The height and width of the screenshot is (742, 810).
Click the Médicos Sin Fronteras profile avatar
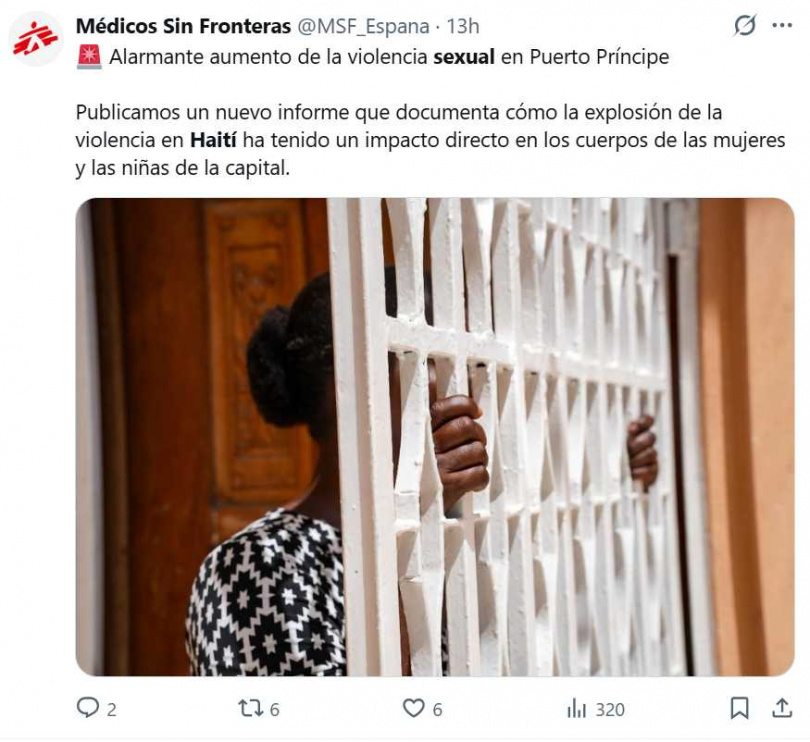coord(35,39)
